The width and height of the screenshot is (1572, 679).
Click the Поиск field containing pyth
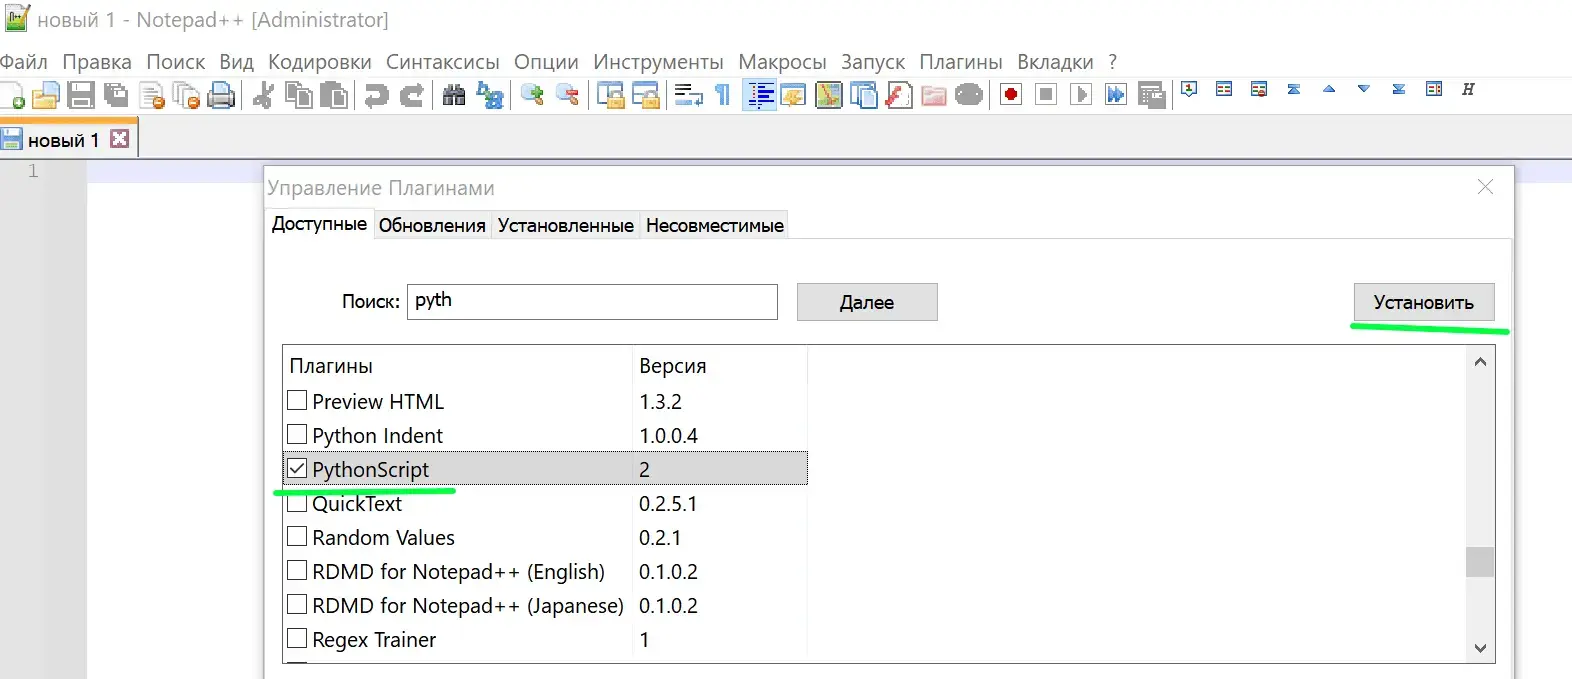click(x=592, y=301)
